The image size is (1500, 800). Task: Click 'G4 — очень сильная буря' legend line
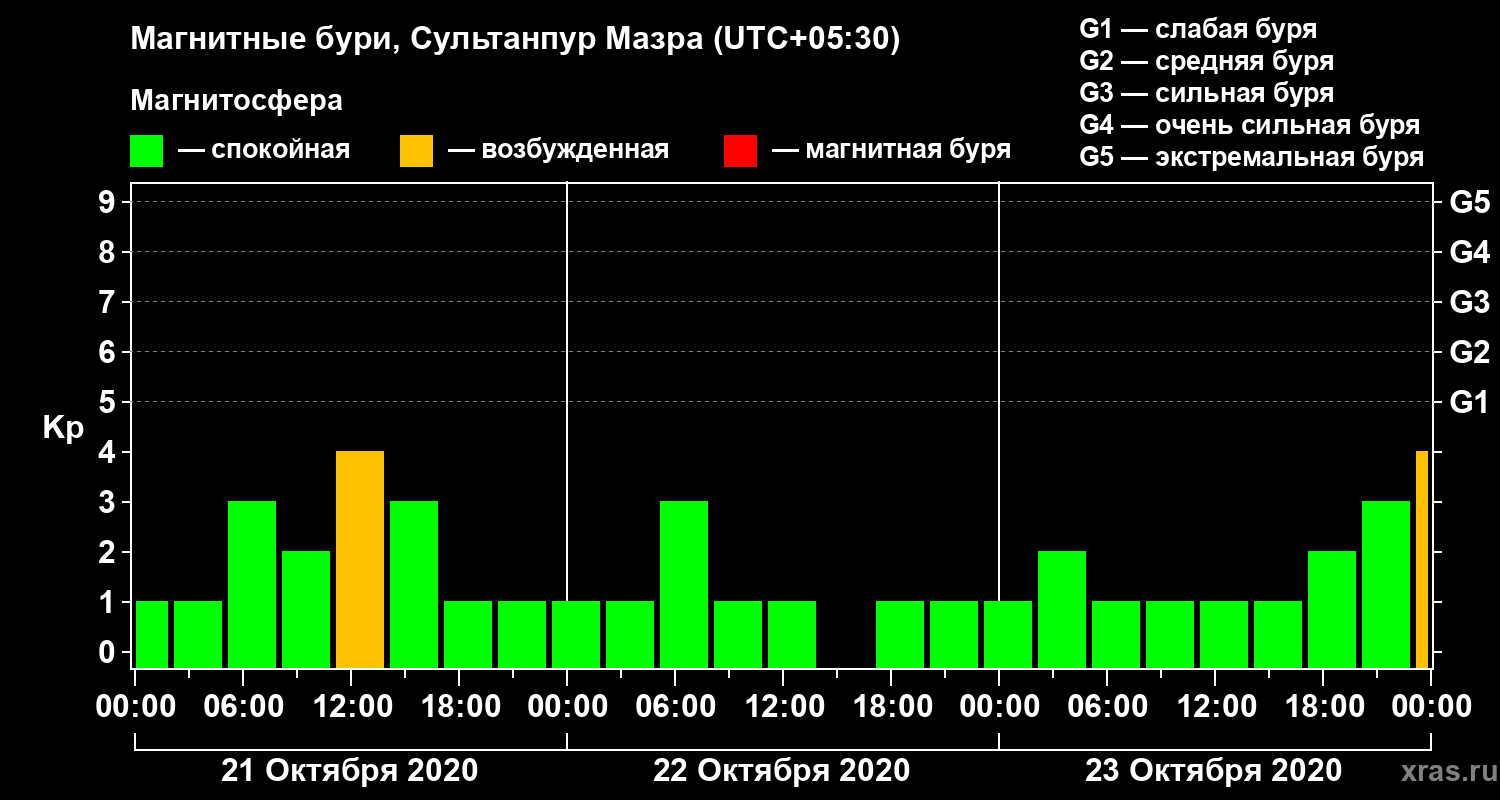pyautogui.click(x=1250, y=125)
